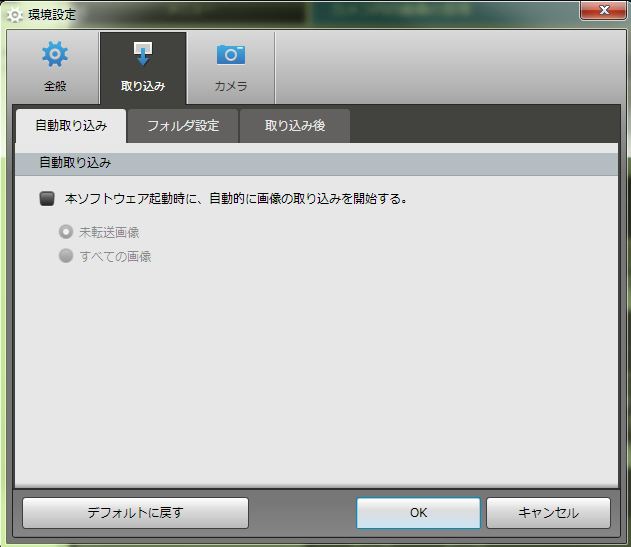
Task: Click the キャンセル button
Action: [549, 513]
